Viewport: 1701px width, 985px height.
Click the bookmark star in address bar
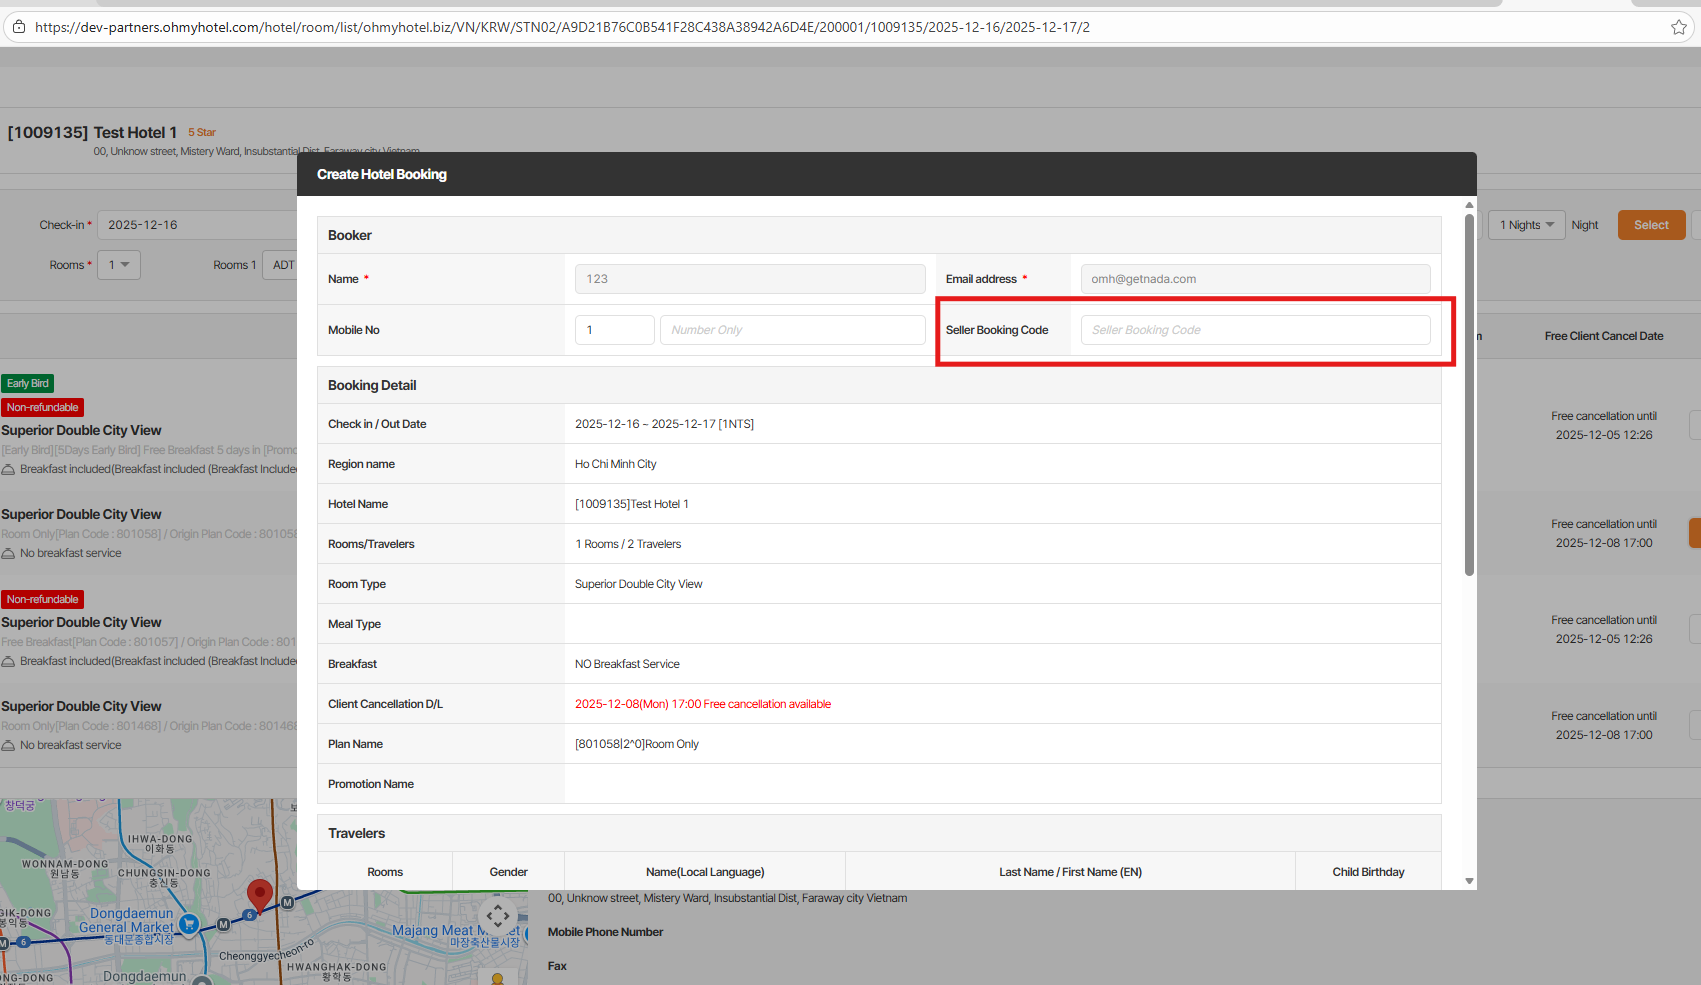1679,27
